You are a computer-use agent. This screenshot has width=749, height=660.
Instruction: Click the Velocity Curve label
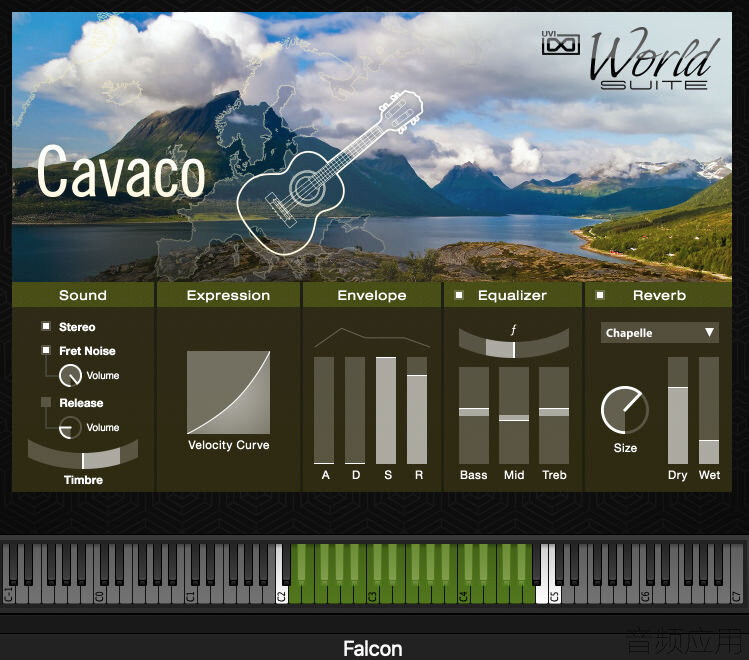228,445
